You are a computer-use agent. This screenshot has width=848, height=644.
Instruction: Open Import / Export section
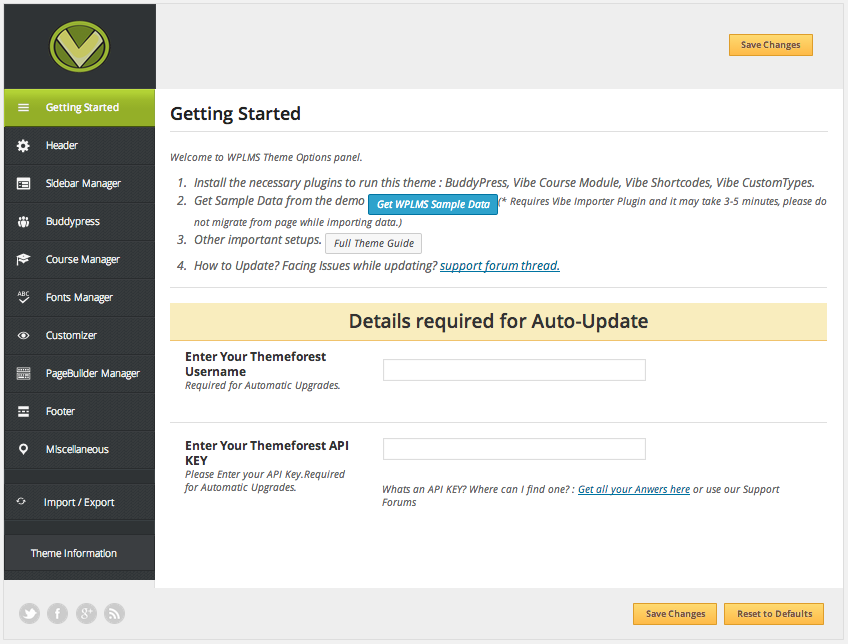80,502
